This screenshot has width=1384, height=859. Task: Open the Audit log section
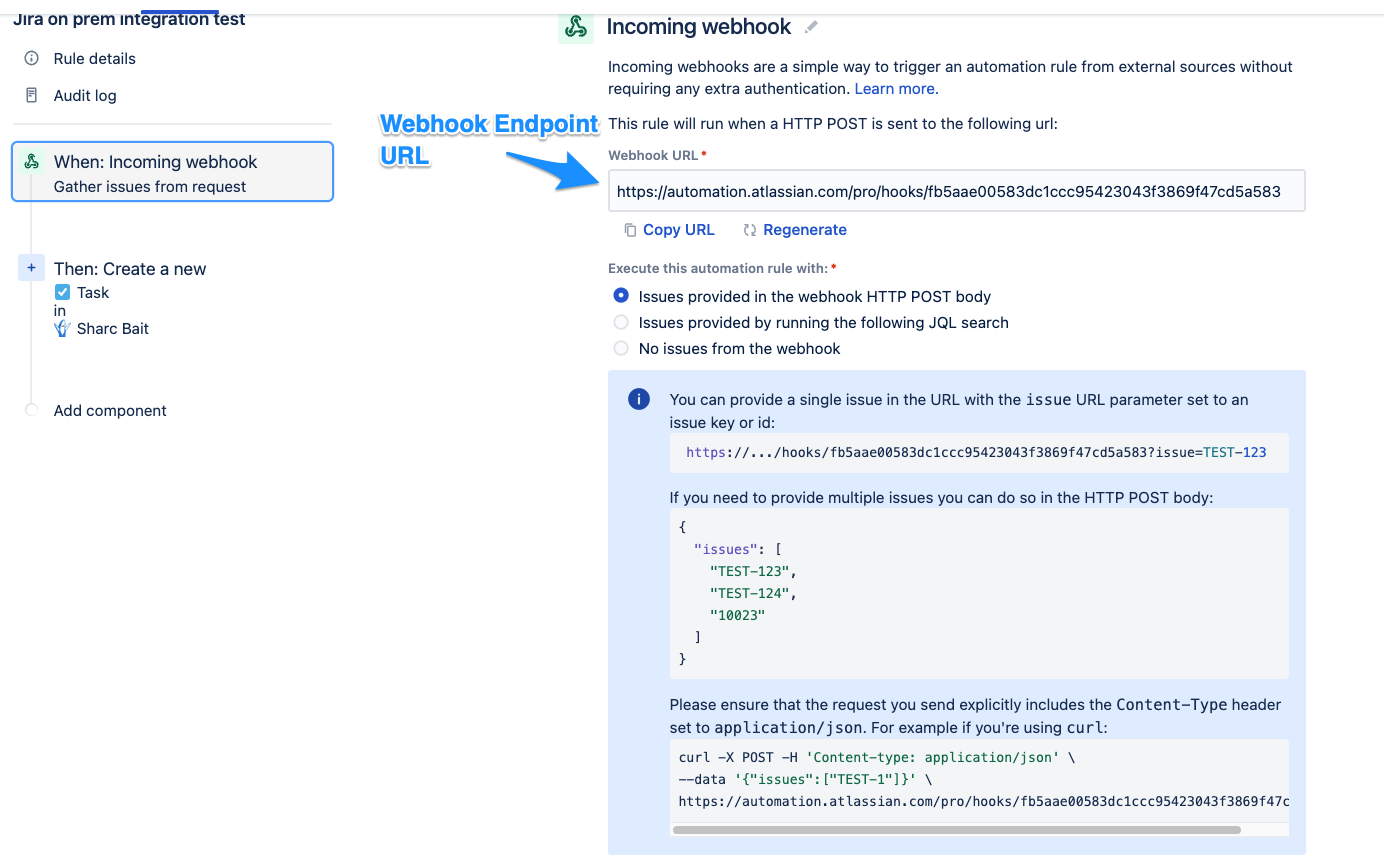tap(85, 96)
